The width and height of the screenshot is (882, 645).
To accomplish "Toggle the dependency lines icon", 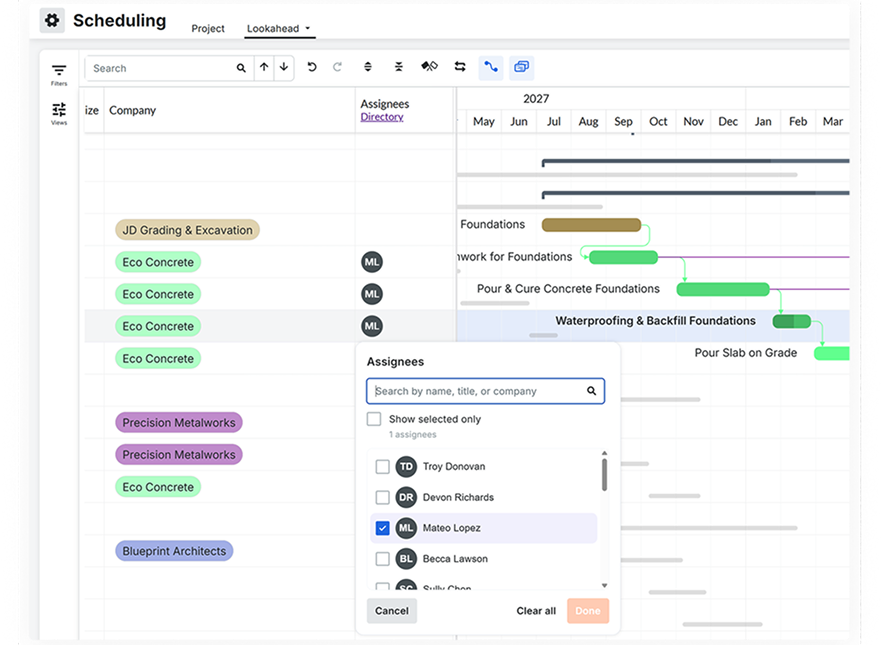I will coord(491,67).
